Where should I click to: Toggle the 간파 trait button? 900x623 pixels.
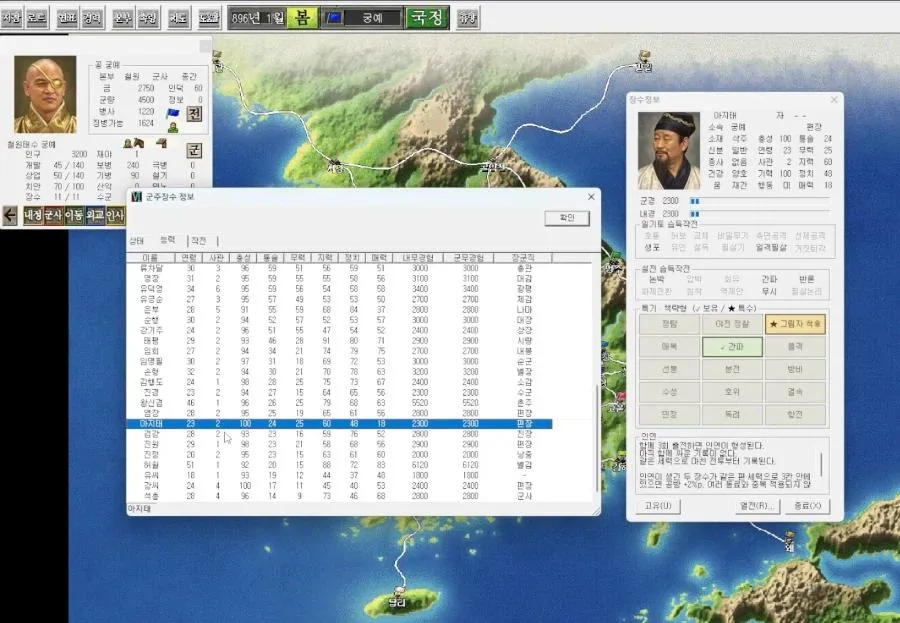point(732,347)
